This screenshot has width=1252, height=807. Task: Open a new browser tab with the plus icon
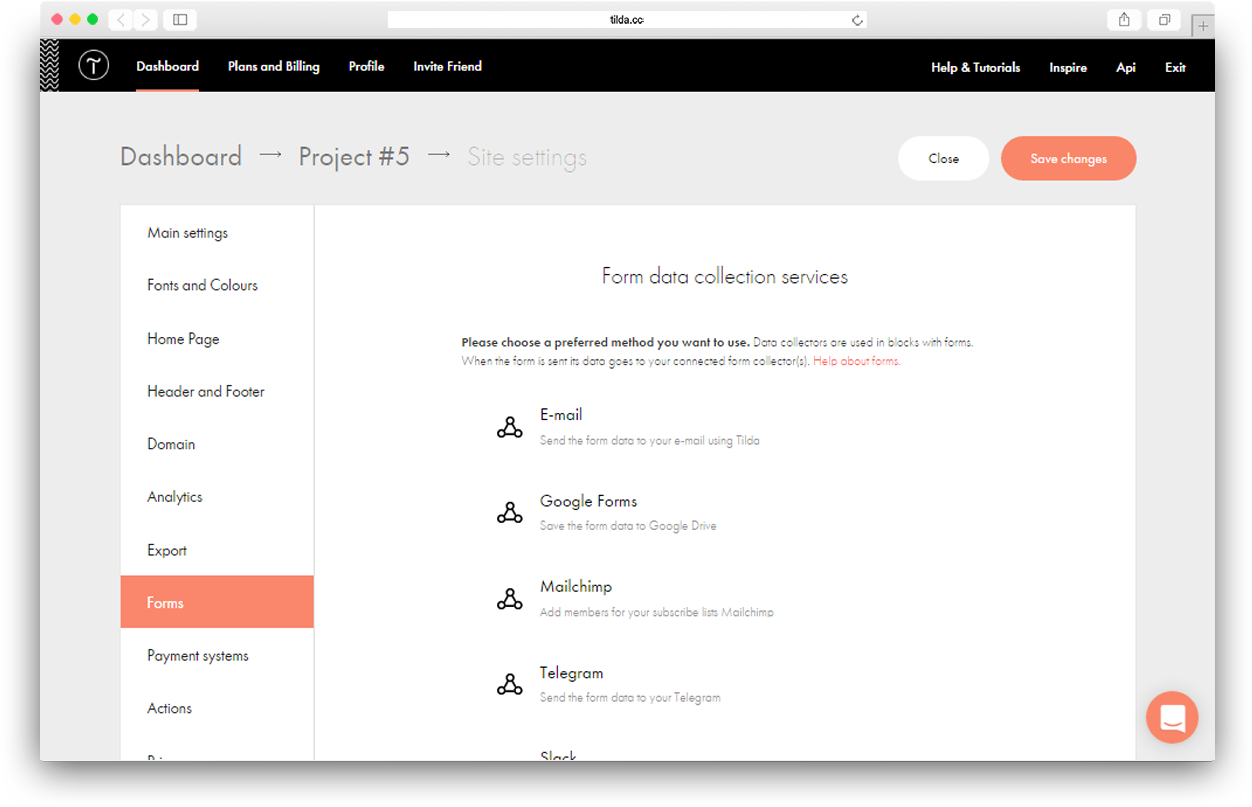1200,26
